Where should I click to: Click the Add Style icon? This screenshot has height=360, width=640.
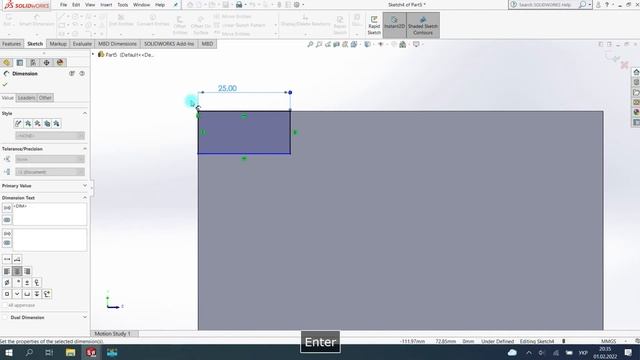click(x=28, y=123)
